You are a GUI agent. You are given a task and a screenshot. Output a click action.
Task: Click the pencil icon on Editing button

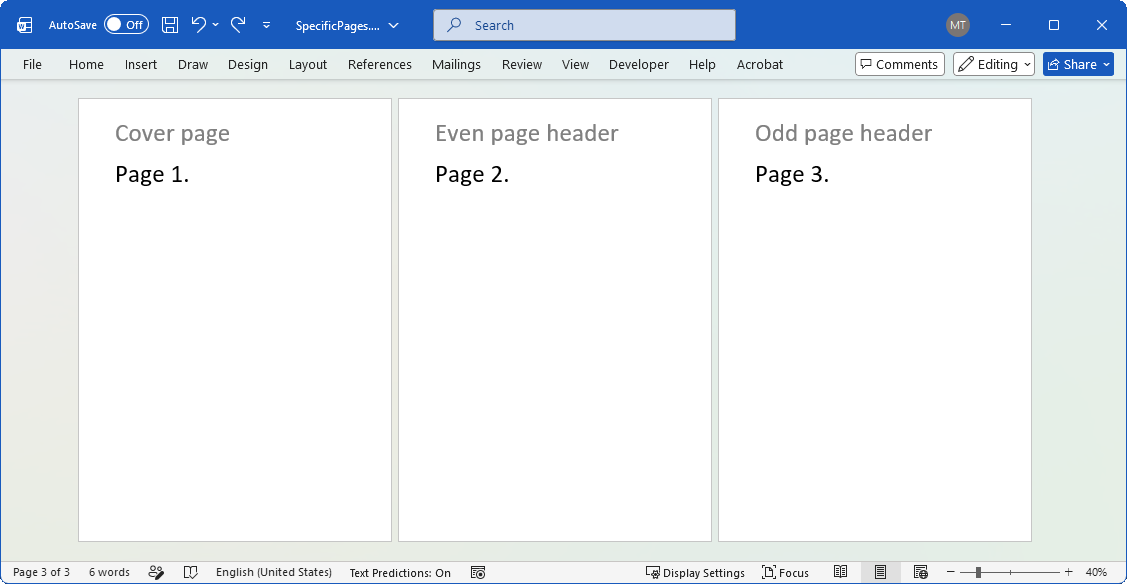pos(967,65)
